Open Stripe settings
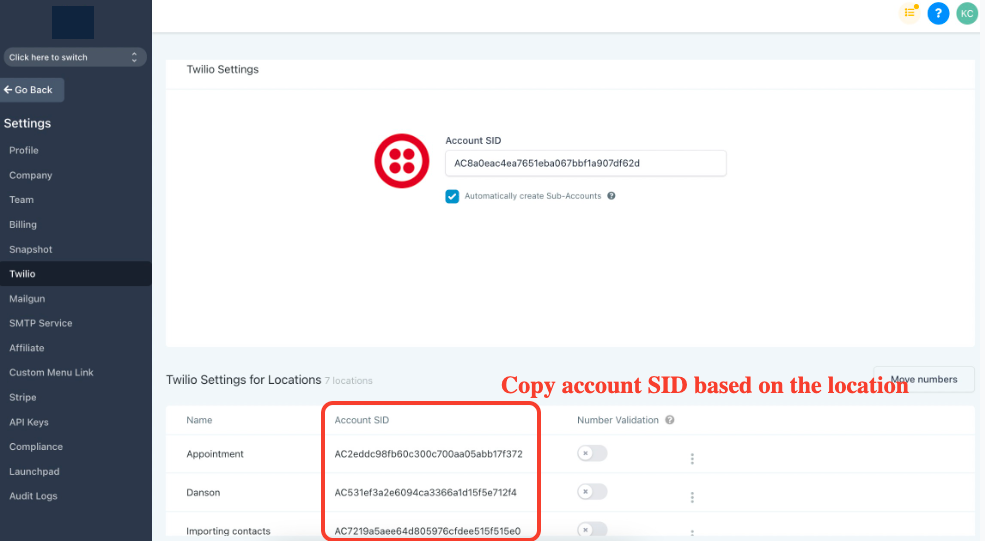Screen dimensions: 985x541 coord(23,397)
